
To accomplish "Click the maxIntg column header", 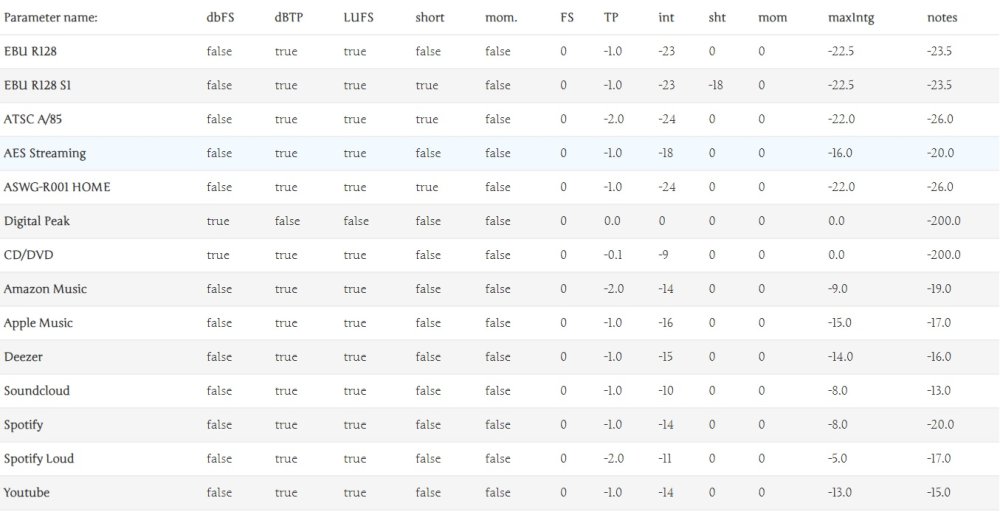I will pyautogui.click(x=849, y=19).
